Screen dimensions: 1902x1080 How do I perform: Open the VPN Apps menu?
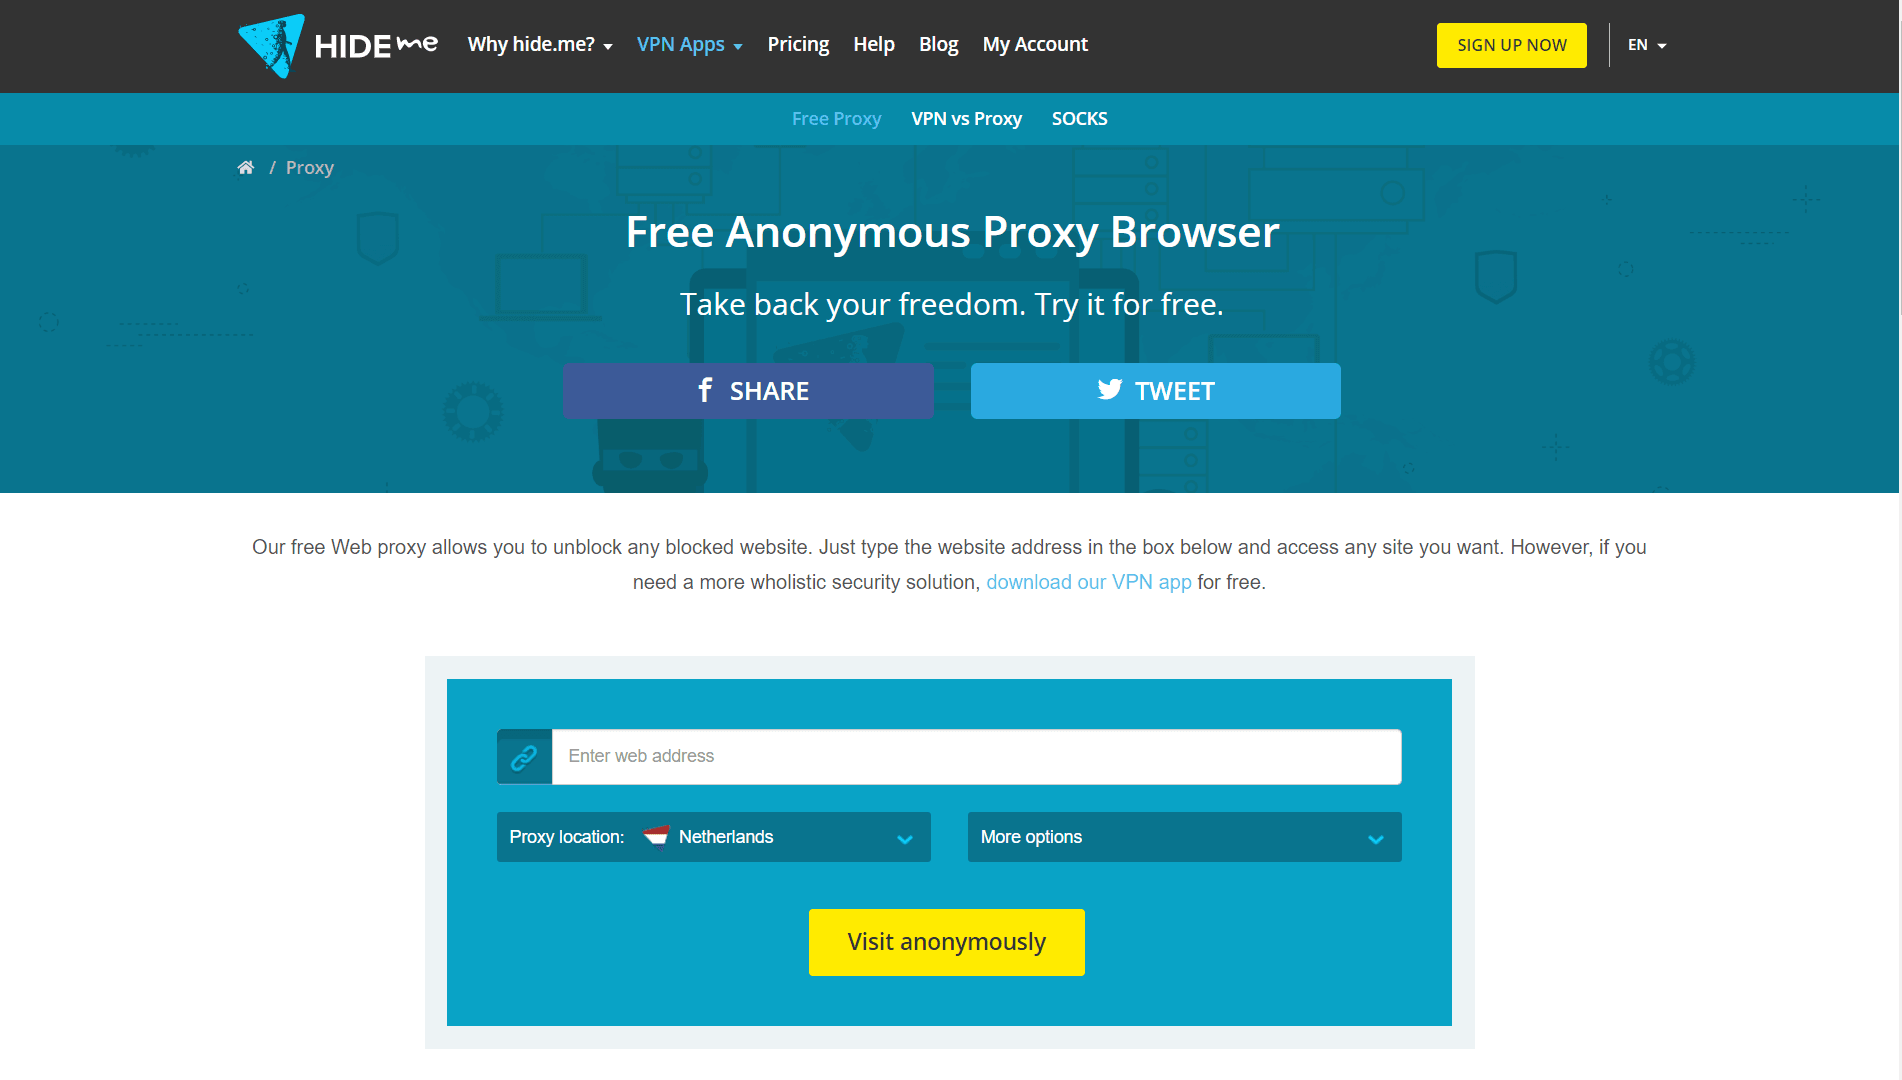(690, 45)
